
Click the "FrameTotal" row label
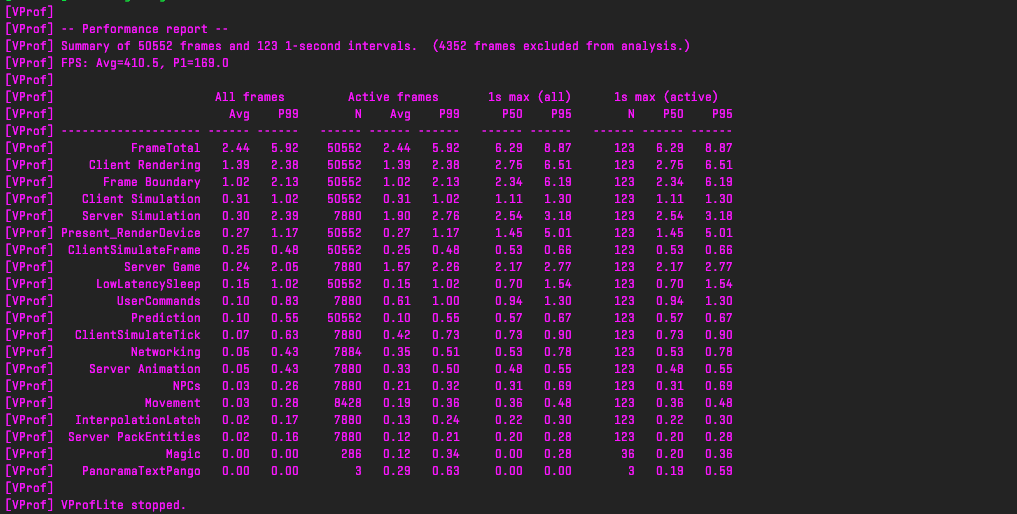(x=165, y=148)
